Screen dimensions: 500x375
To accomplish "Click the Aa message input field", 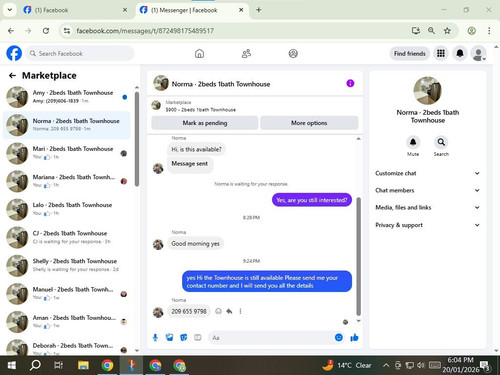I will (x=271, y=338).
